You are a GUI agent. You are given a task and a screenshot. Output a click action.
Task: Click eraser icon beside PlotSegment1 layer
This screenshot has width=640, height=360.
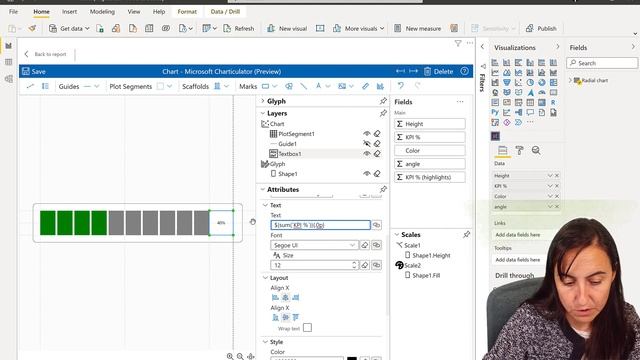pyautogui.click(x=377, y=133)
